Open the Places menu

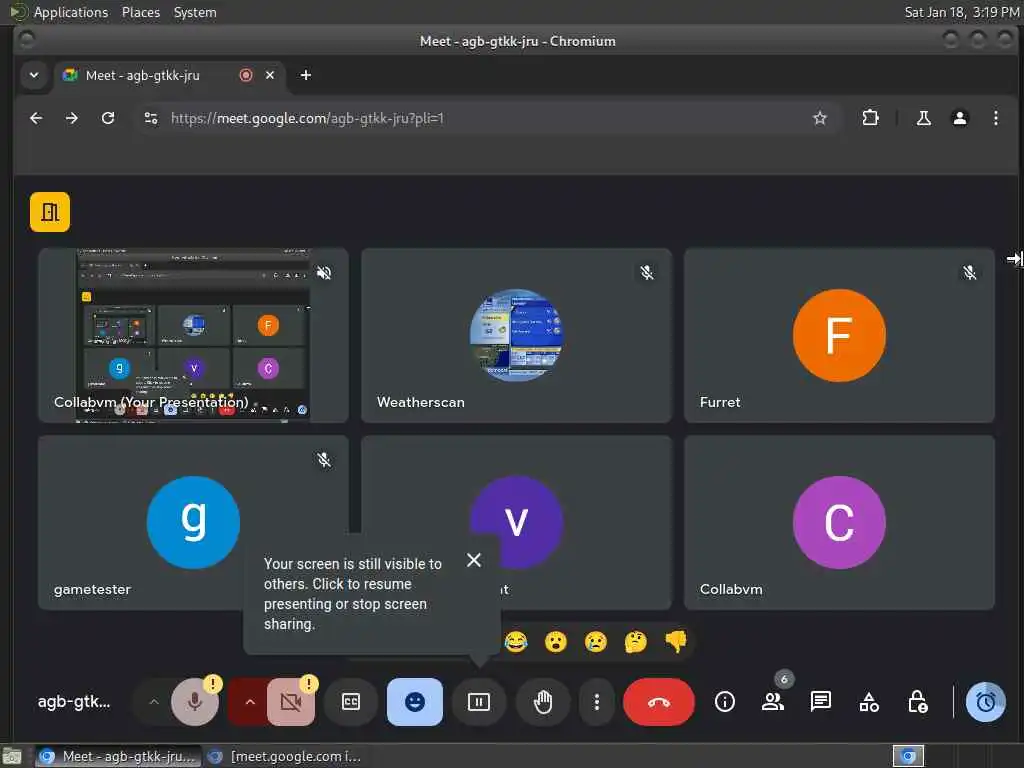click(140, 12)
